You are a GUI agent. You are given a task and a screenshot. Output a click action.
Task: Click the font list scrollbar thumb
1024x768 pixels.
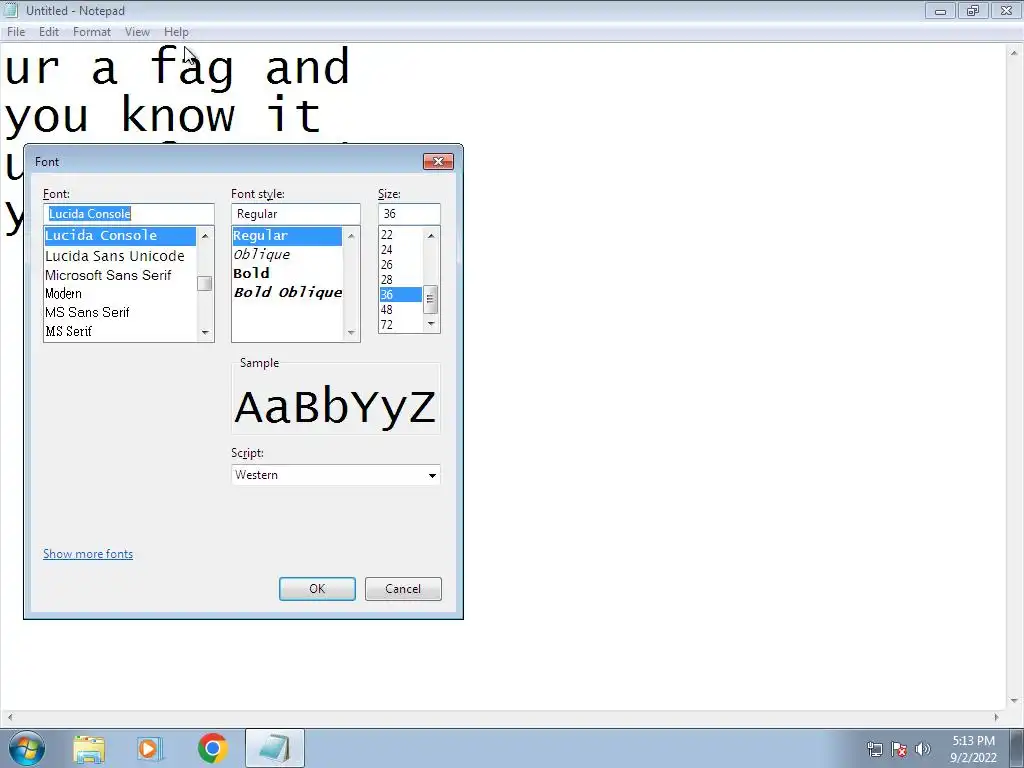[x=205, y=283]
